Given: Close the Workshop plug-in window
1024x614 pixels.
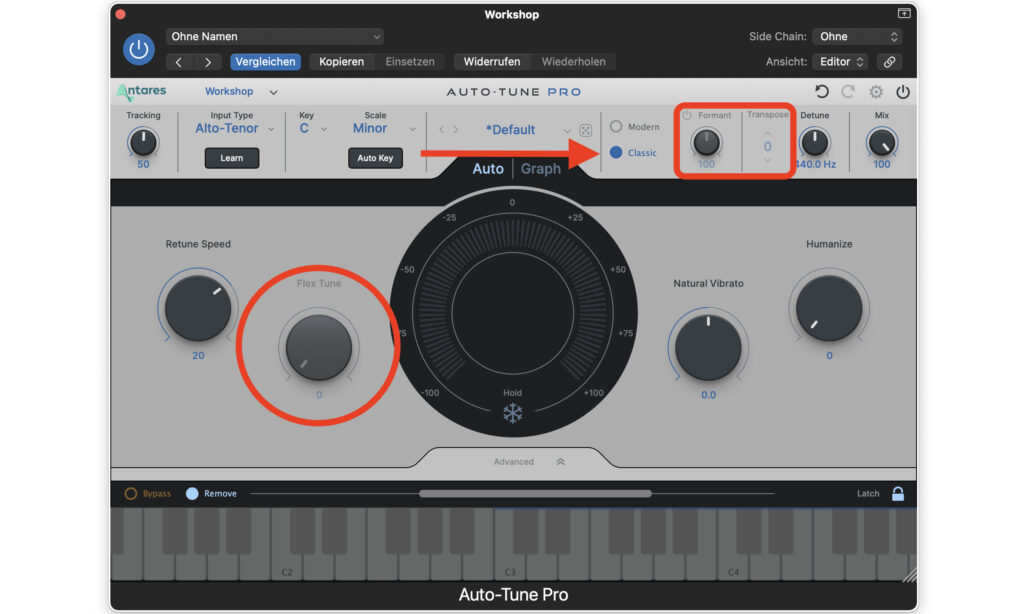Looking at the screenshot, I should (121, 14).
